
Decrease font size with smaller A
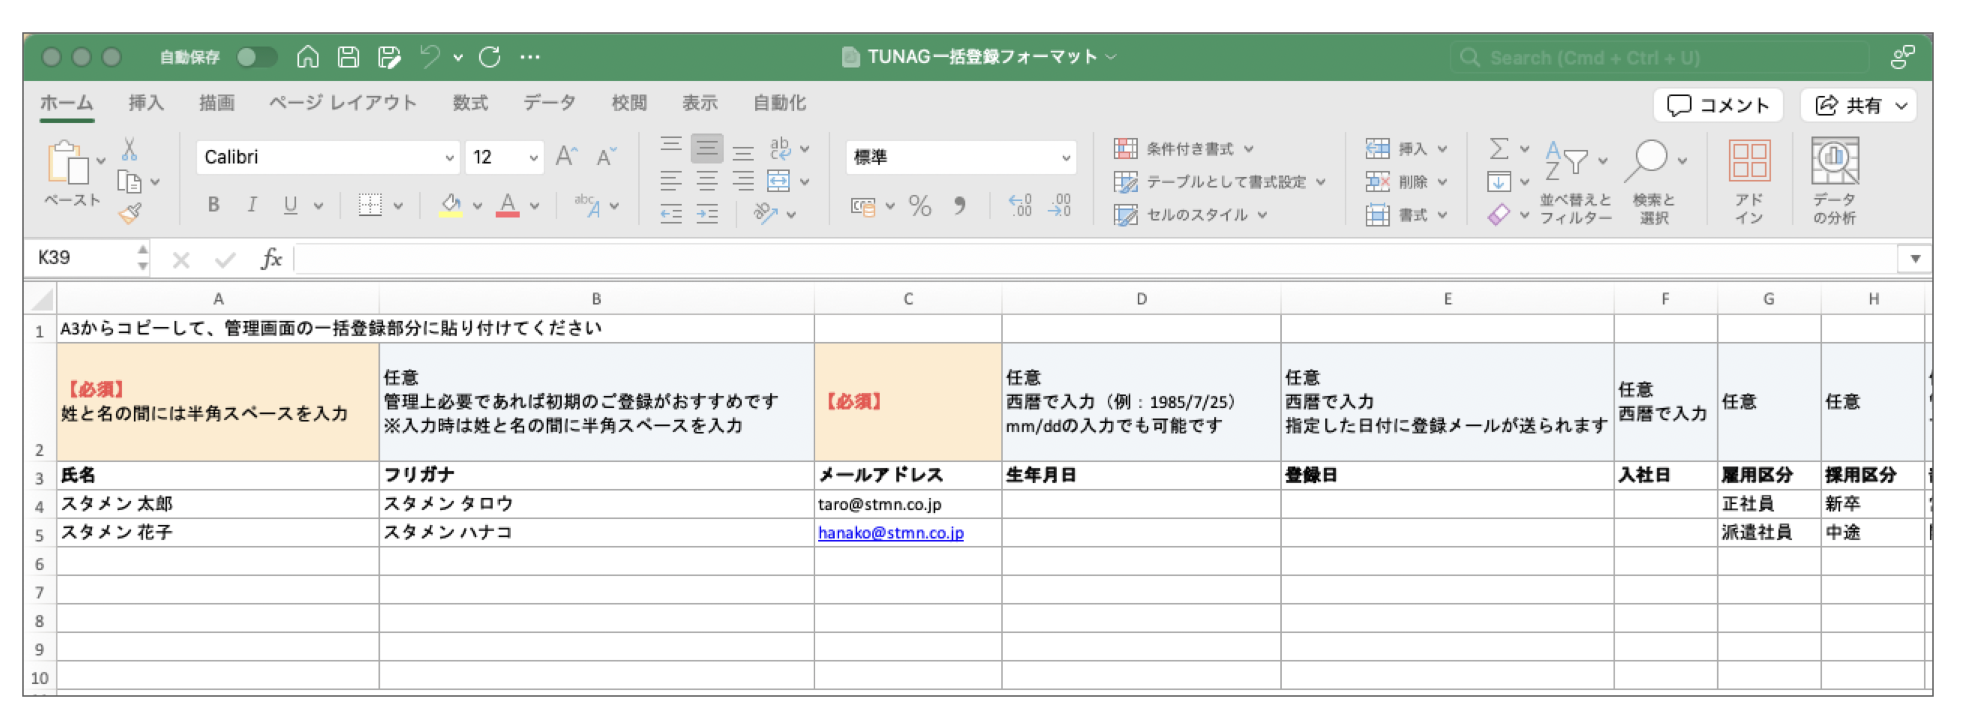coord(606,157)
